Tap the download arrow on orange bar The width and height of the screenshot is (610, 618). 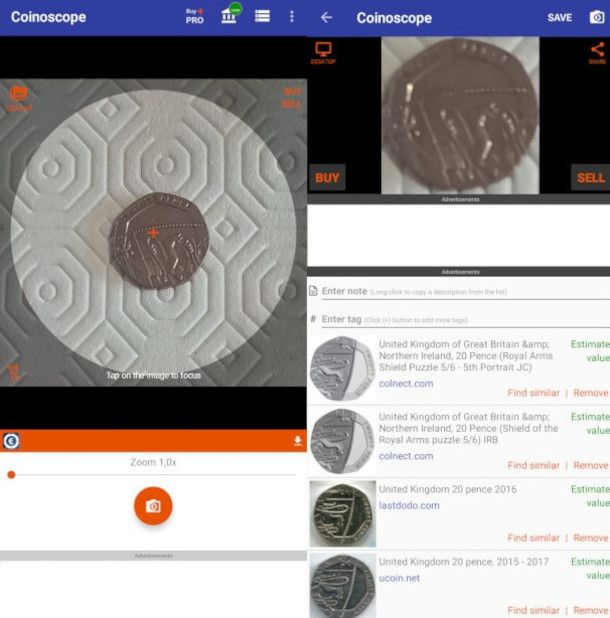click(x=298, y=441)
